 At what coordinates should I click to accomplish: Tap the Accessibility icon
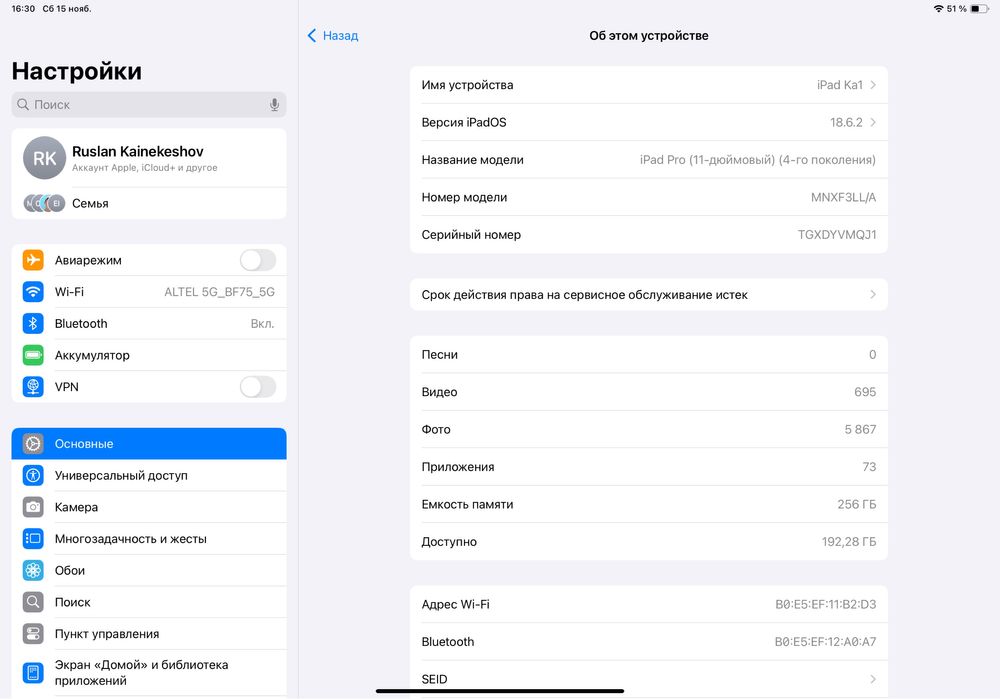34,476
